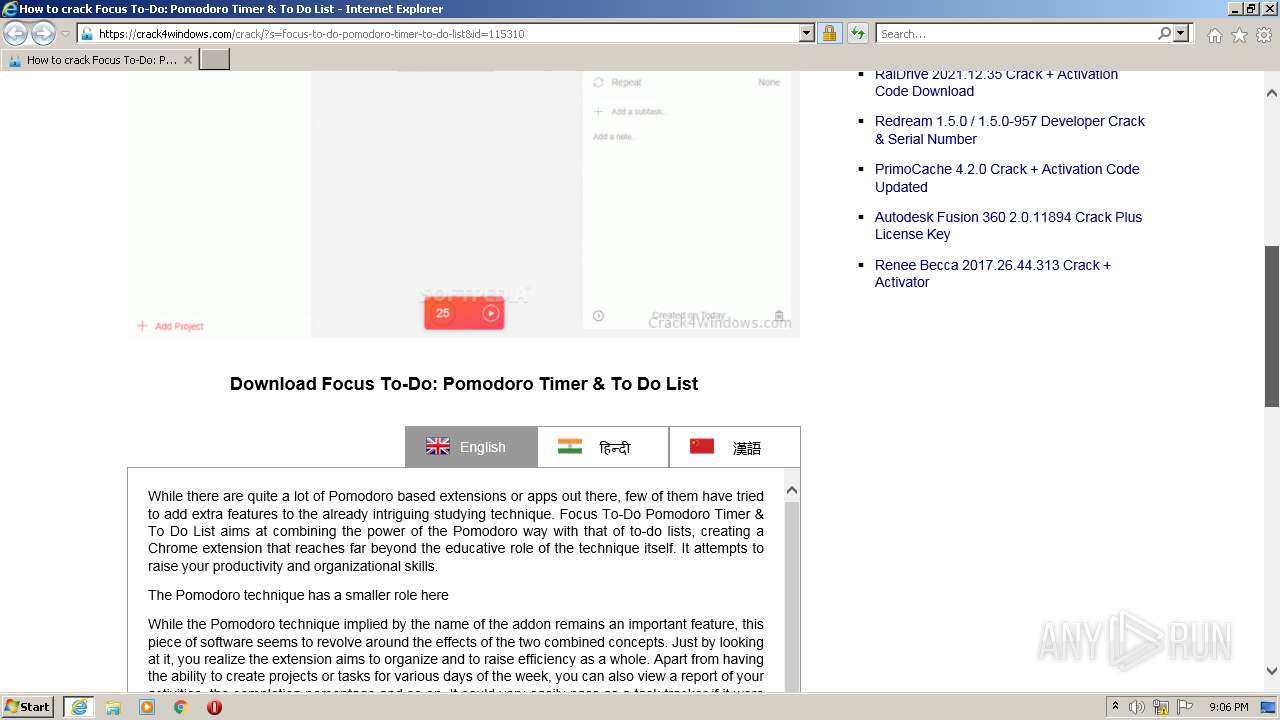Restore the browser window size
This screenshot has height=720, width=1280.
click(x=1250, y=9)
